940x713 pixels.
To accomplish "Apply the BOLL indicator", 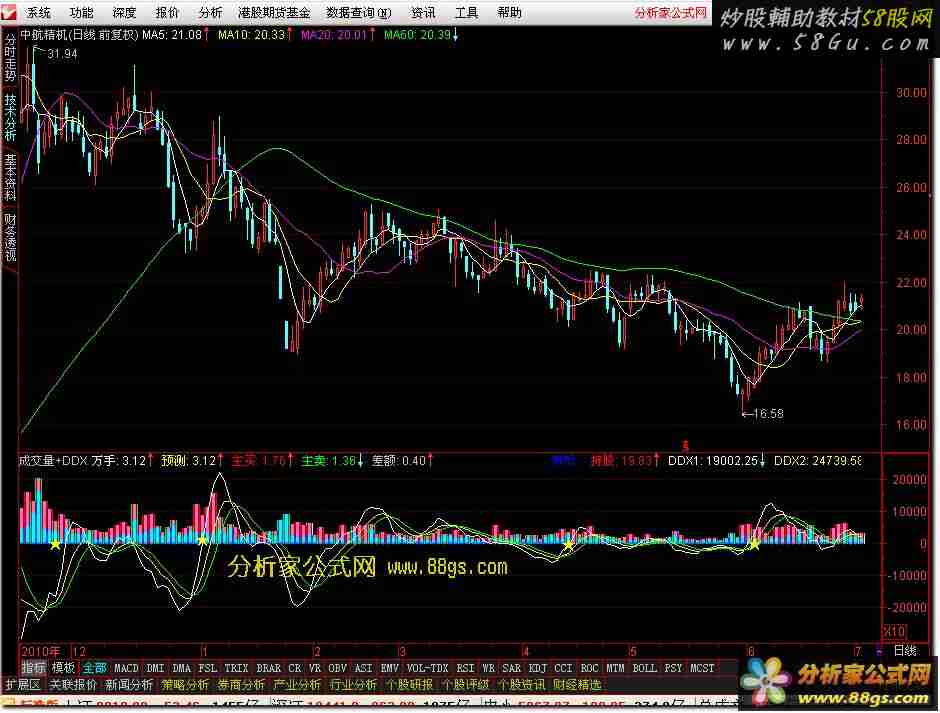I will [644, 667].
